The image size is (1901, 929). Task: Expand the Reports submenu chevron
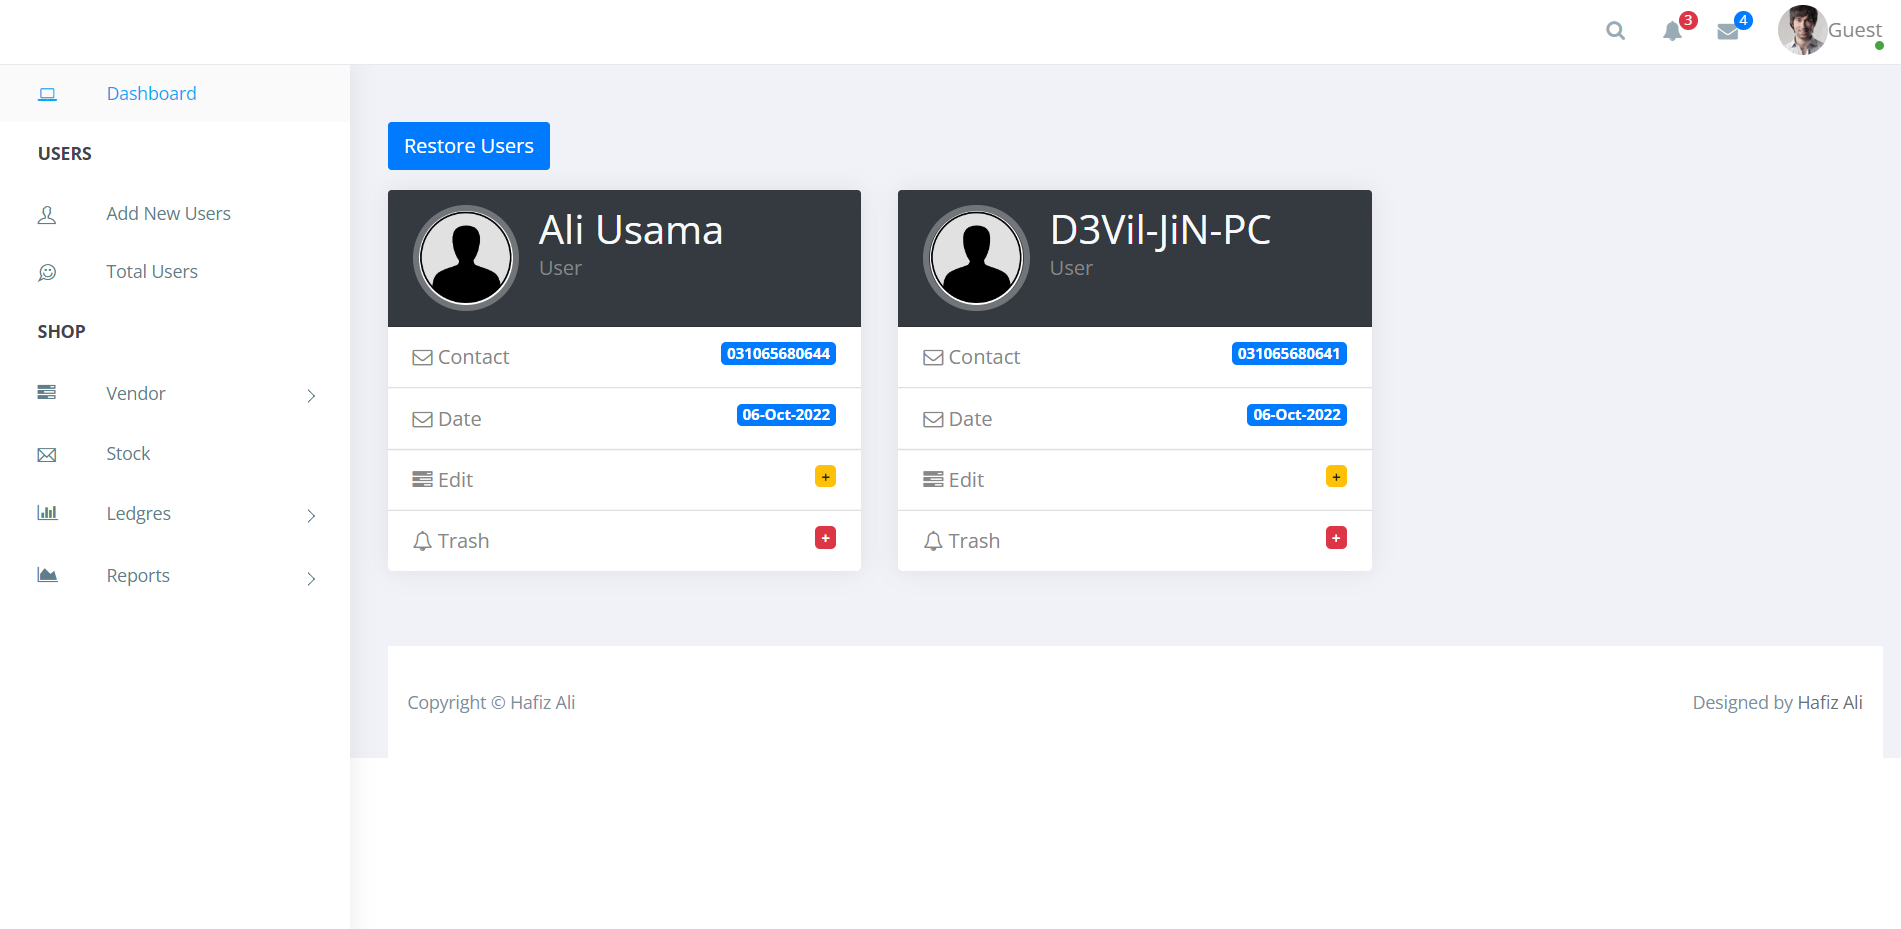tap(311, 579)
